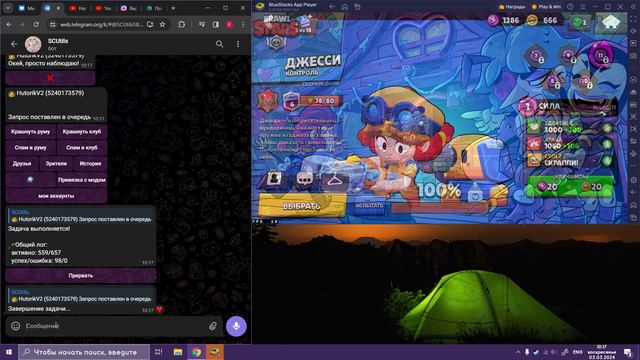Click ВЫБРАТЬ to select Джесси
Viewport: 640px width, 360px height.
[x=302, y=206]
